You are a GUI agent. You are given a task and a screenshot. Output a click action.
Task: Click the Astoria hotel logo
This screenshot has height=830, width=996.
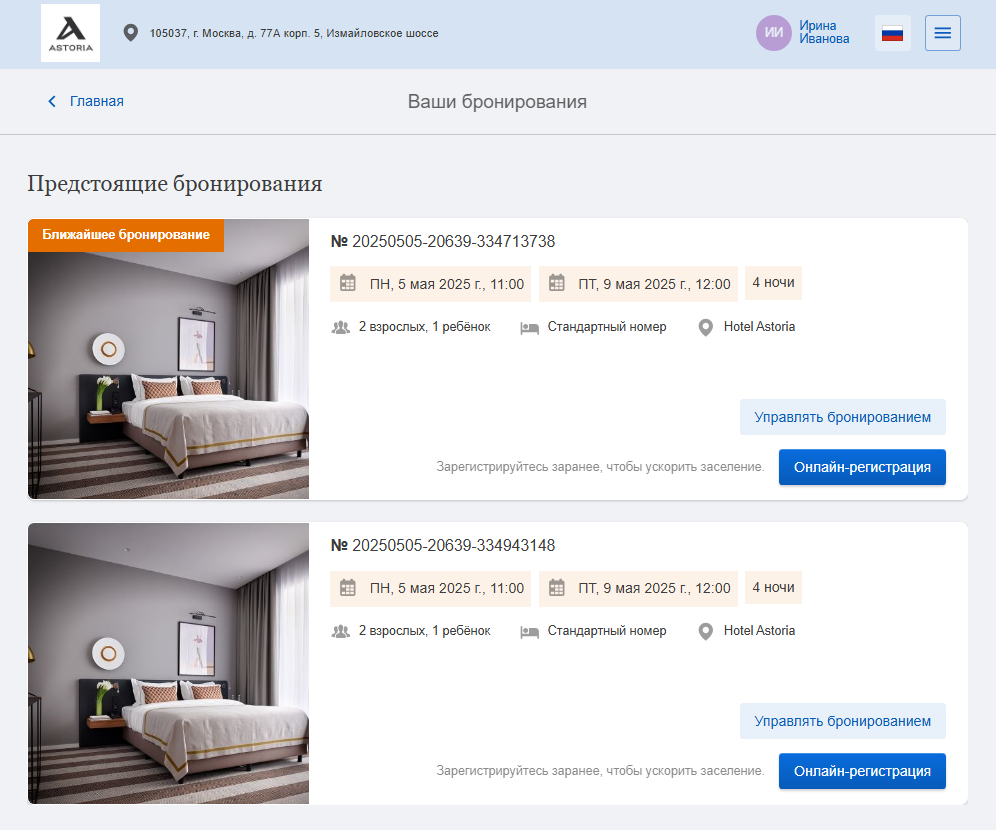[71, 33]
